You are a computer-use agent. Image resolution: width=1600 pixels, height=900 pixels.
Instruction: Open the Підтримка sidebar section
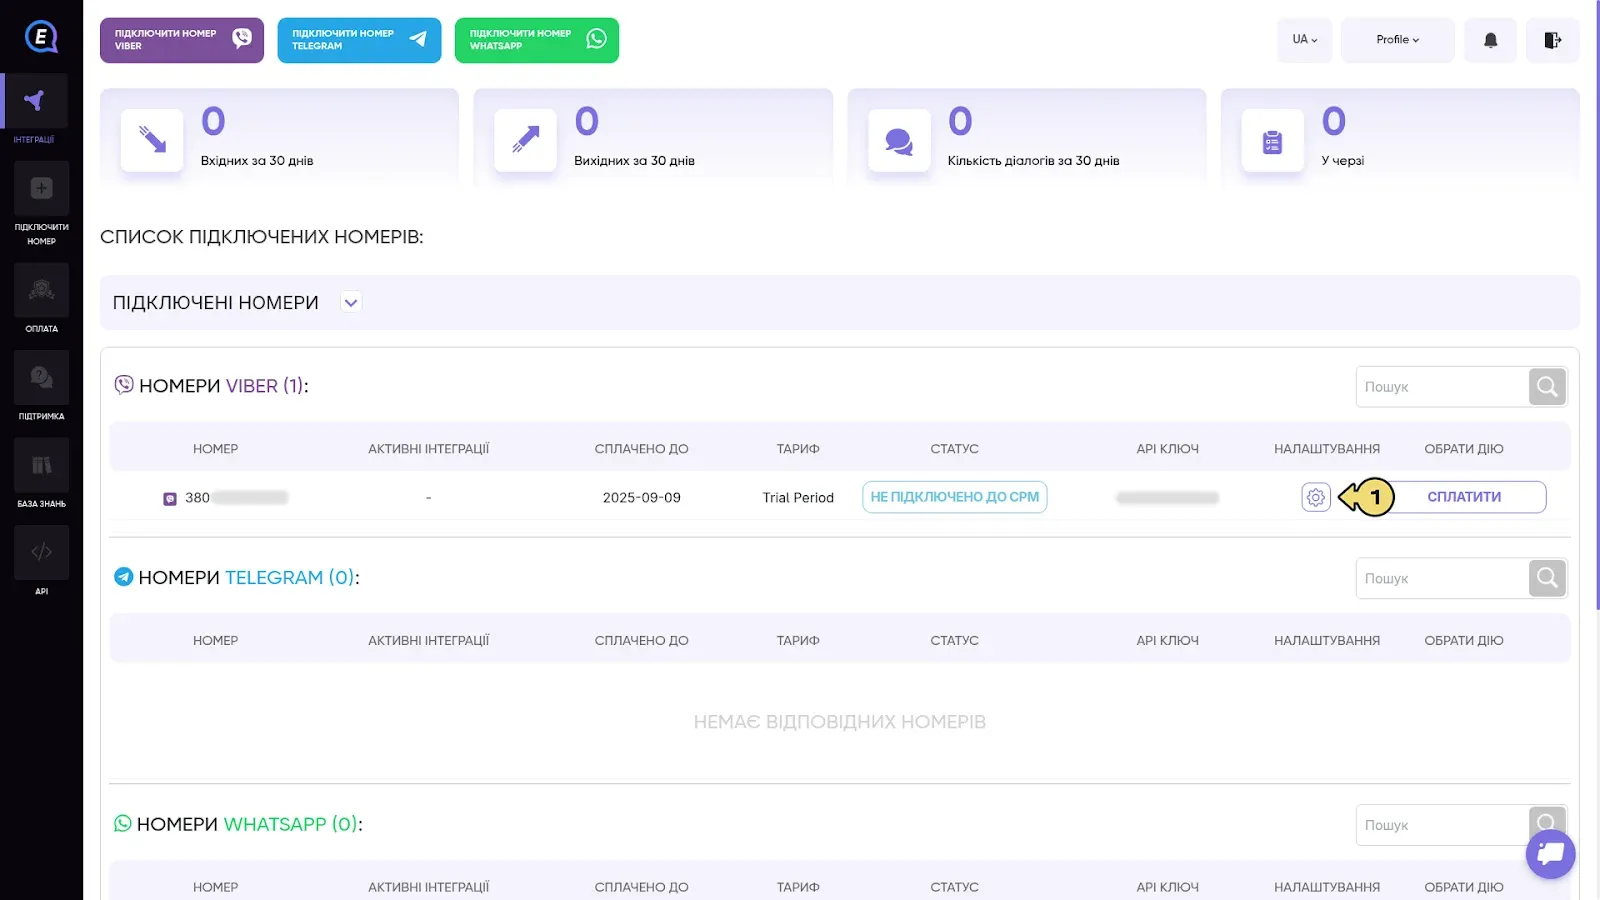click(x=41, y=386)
